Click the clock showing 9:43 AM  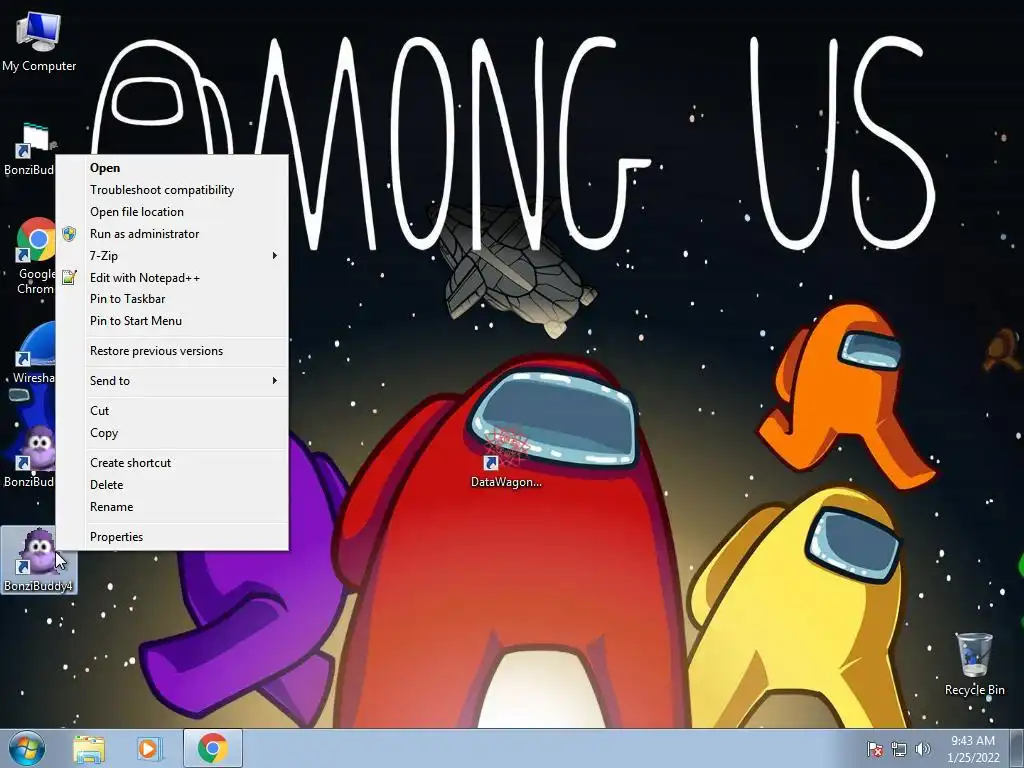tap(973, 748)
